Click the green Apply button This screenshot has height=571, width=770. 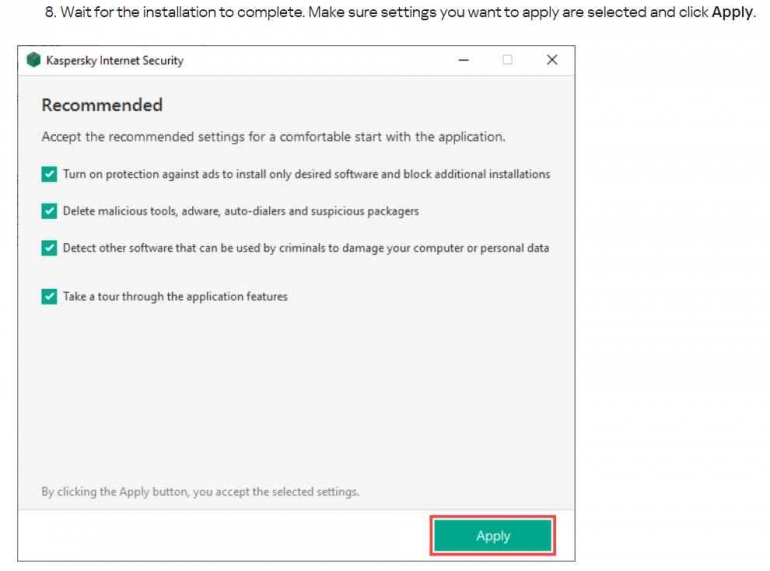[x=493, y=536]
